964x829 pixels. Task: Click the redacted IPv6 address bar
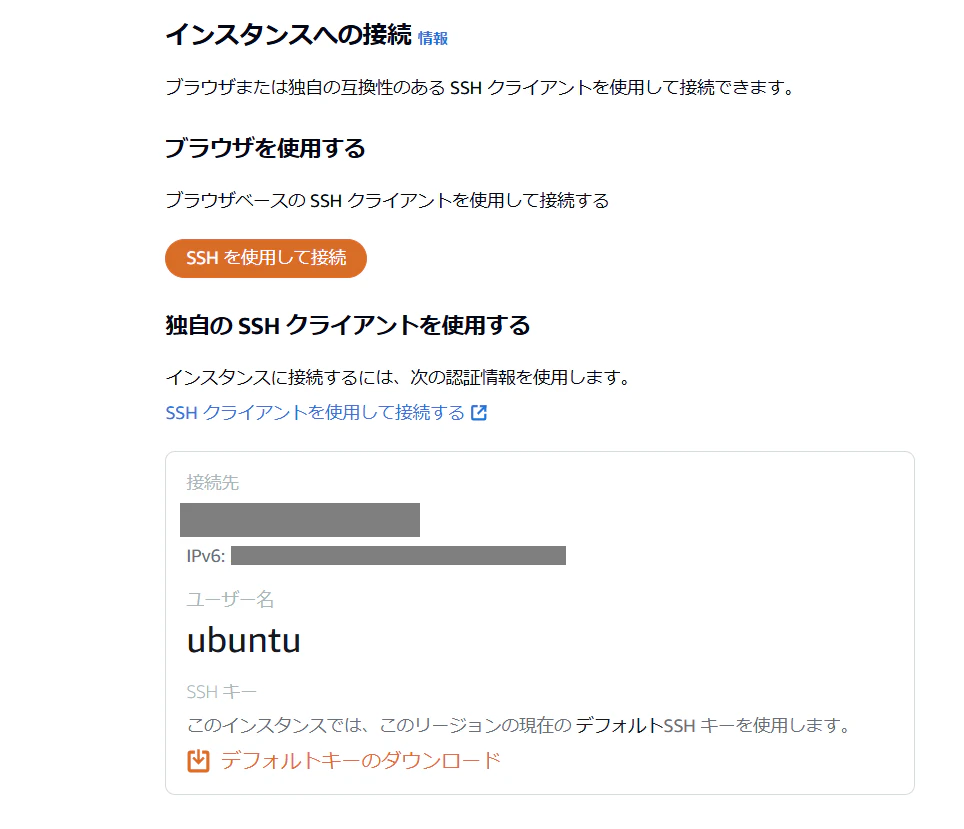coord(398,556)
